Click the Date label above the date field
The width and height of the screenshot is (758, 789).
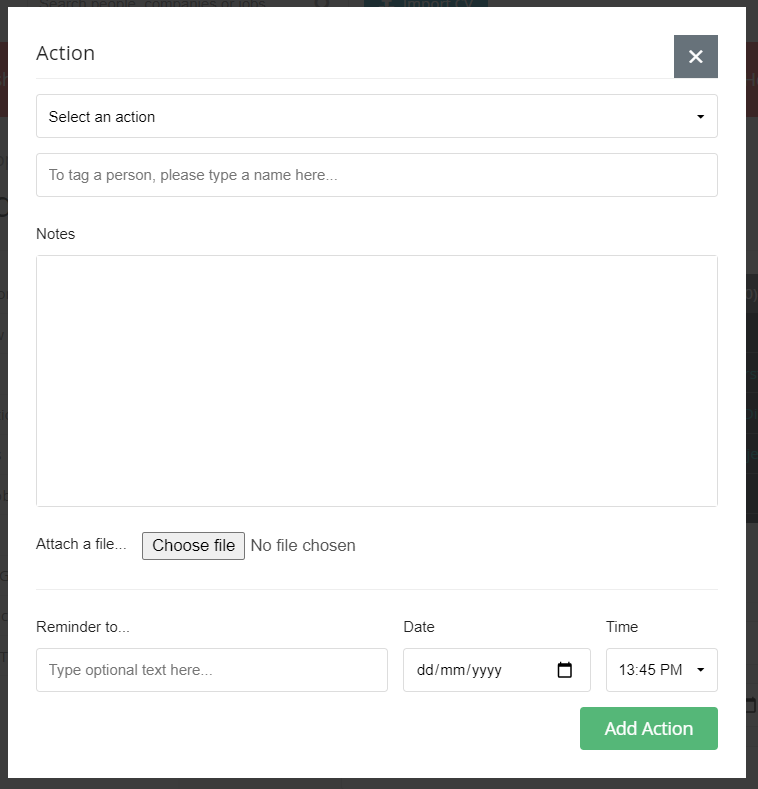(x=419, y=627)
